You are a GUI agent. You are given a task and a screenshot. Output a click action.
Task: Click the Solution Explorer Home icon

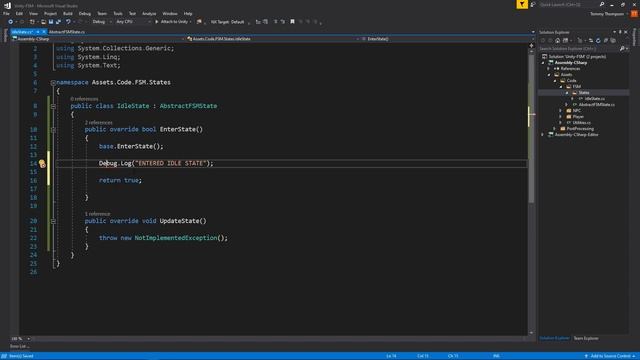click(x=558, y=40)
